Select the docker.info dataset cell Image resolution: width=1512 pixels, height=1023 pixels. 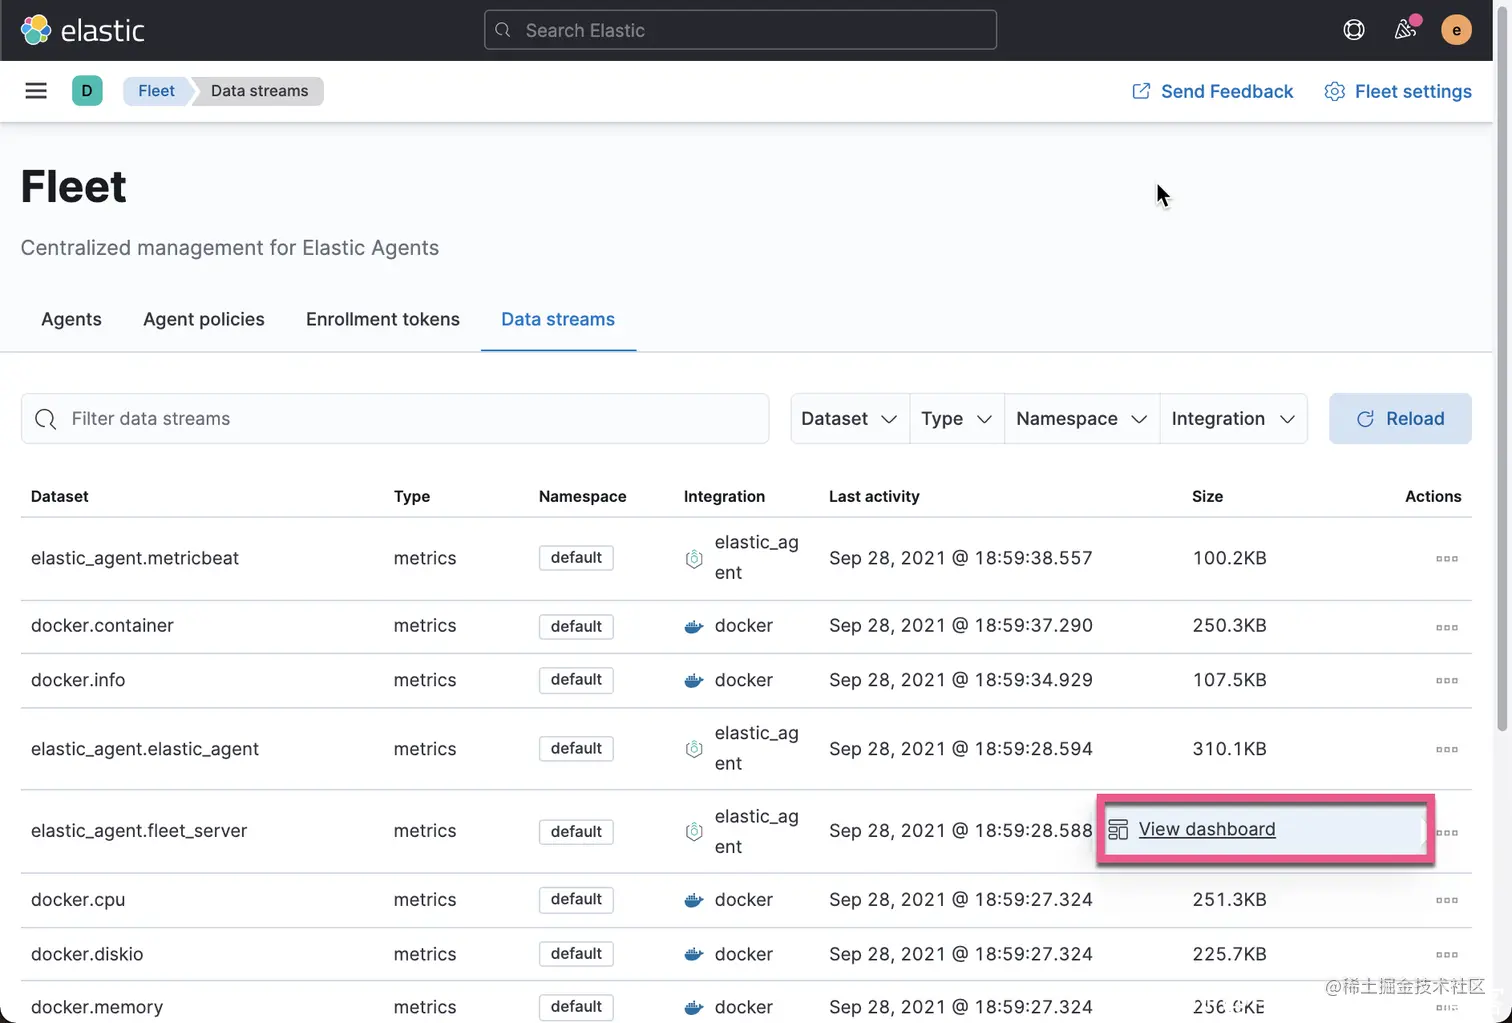click(78, 680)
